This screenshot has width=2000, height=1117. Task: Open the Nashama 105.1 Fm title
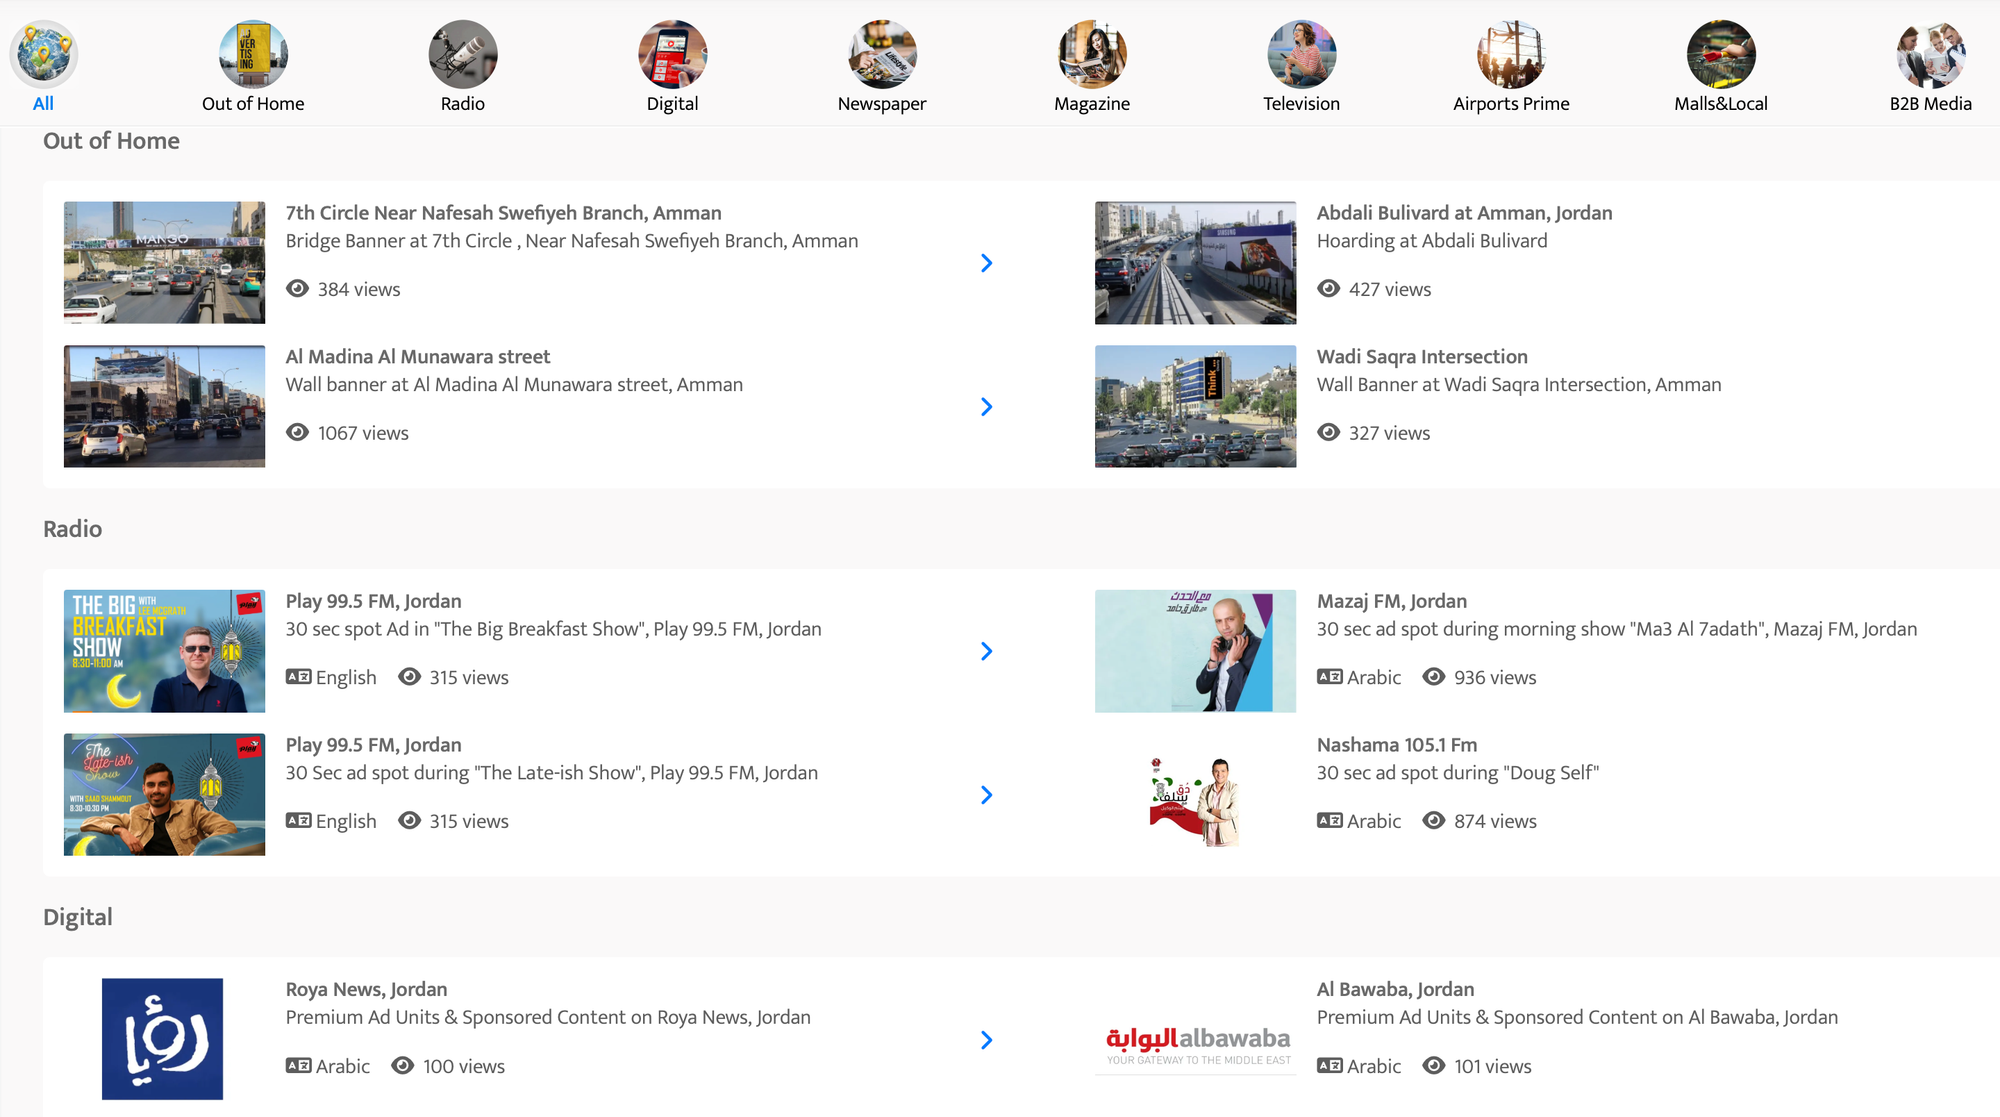click(x=1396, y=745)
